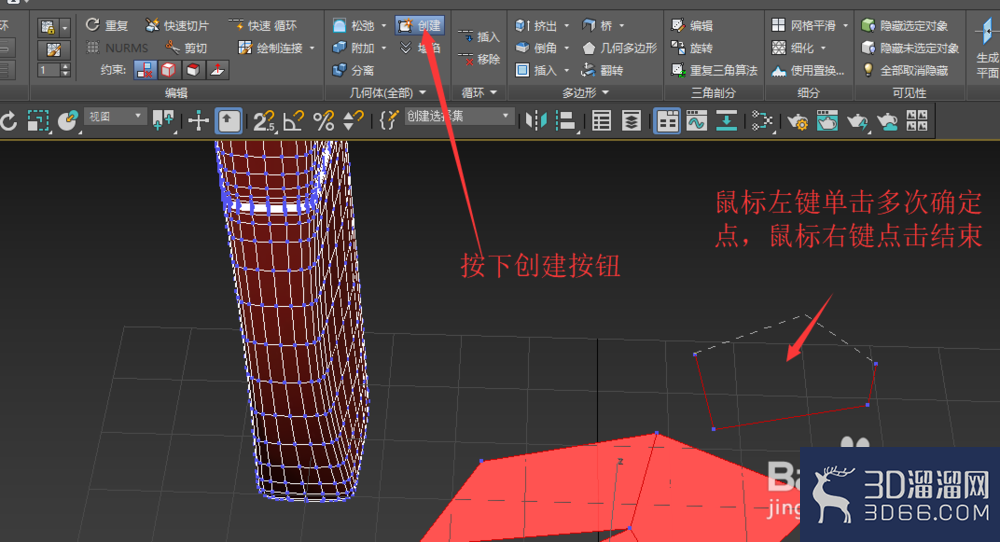
Task: Click 旋转 (Turn) triangulation tool
Action: (x=692, y=48)
